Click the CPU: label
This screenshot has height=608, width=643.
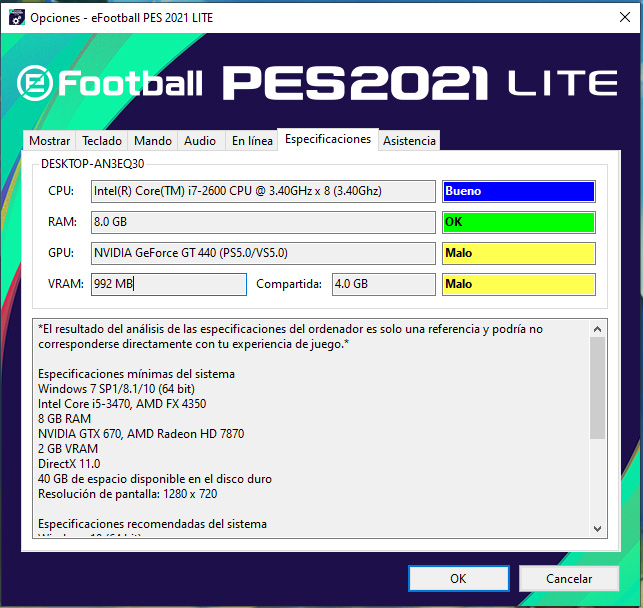click(x=61, y=191)
